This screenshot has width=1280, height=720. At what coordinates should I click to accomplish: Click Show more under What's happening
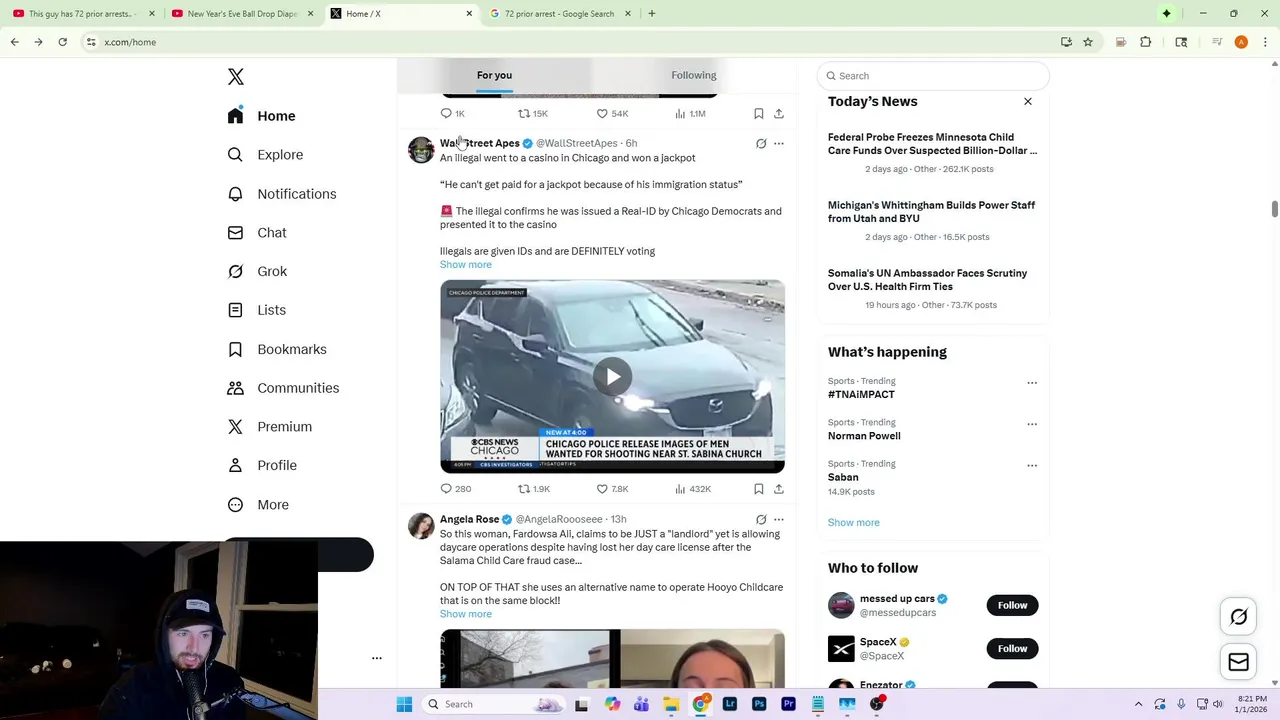[x=853, y=522]
